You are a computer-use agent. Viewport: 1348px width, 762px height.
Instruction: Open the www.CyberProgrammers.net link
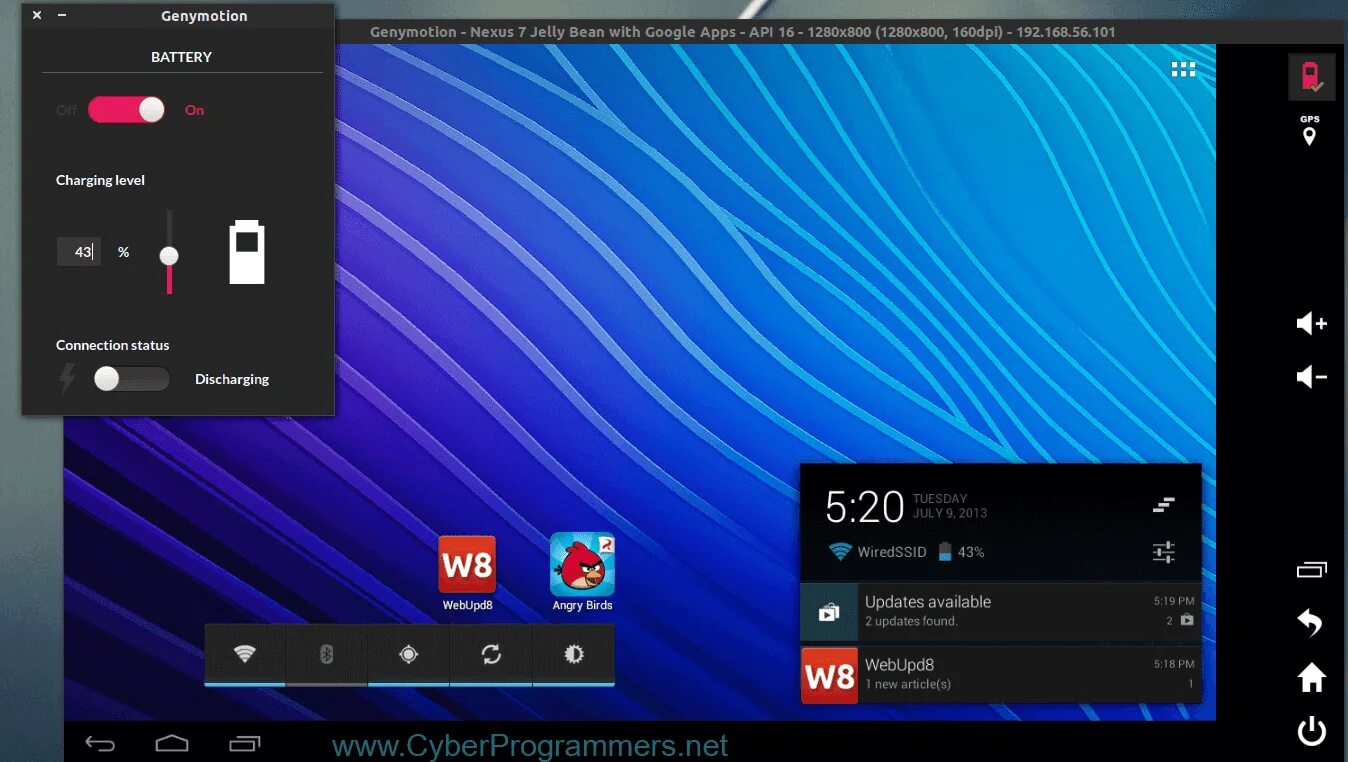(528, 745)
